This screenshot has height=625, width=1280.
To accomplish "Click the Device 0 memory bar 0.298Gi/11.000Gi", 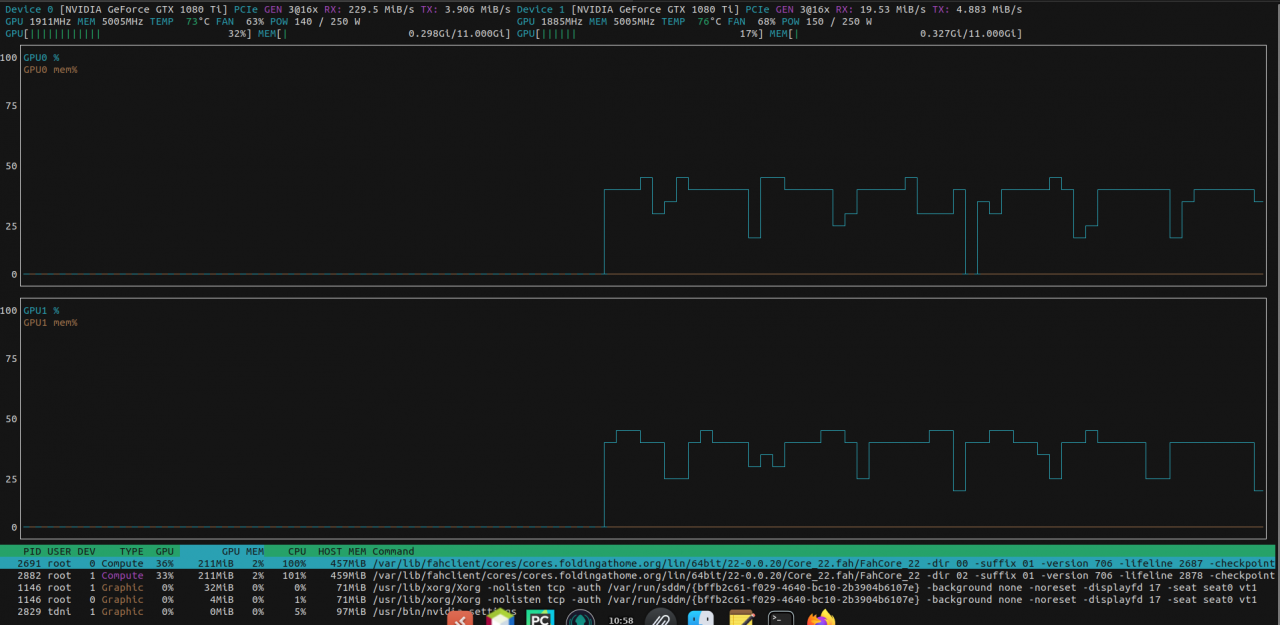I will pyautogui.click(x=384, y=33).
